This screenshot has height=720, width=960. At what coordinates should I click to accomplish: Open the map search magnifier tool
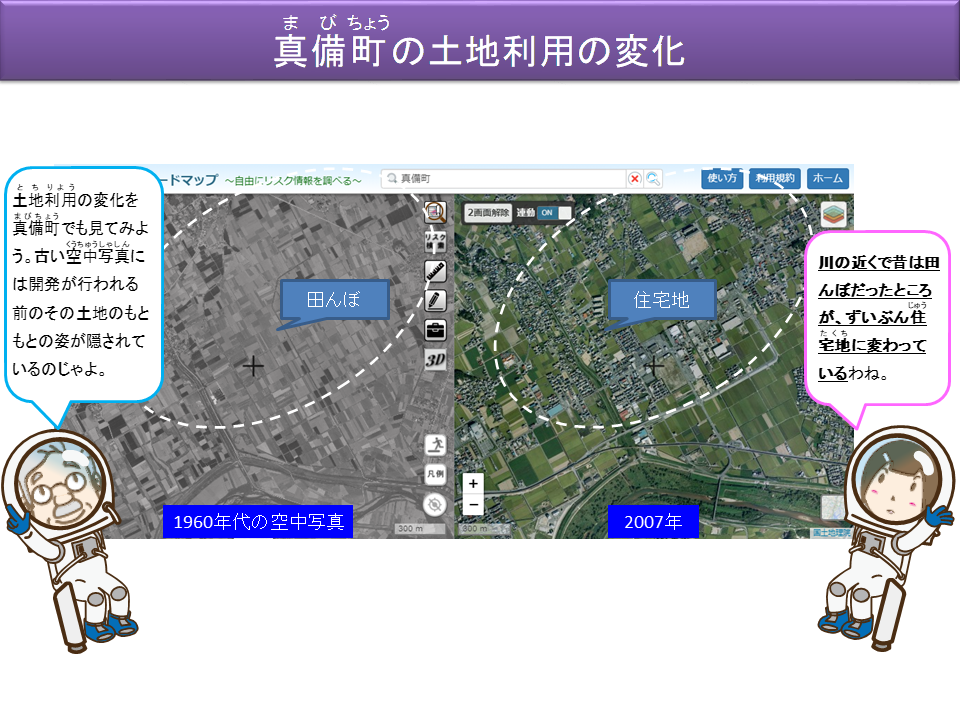coord(435,212)
